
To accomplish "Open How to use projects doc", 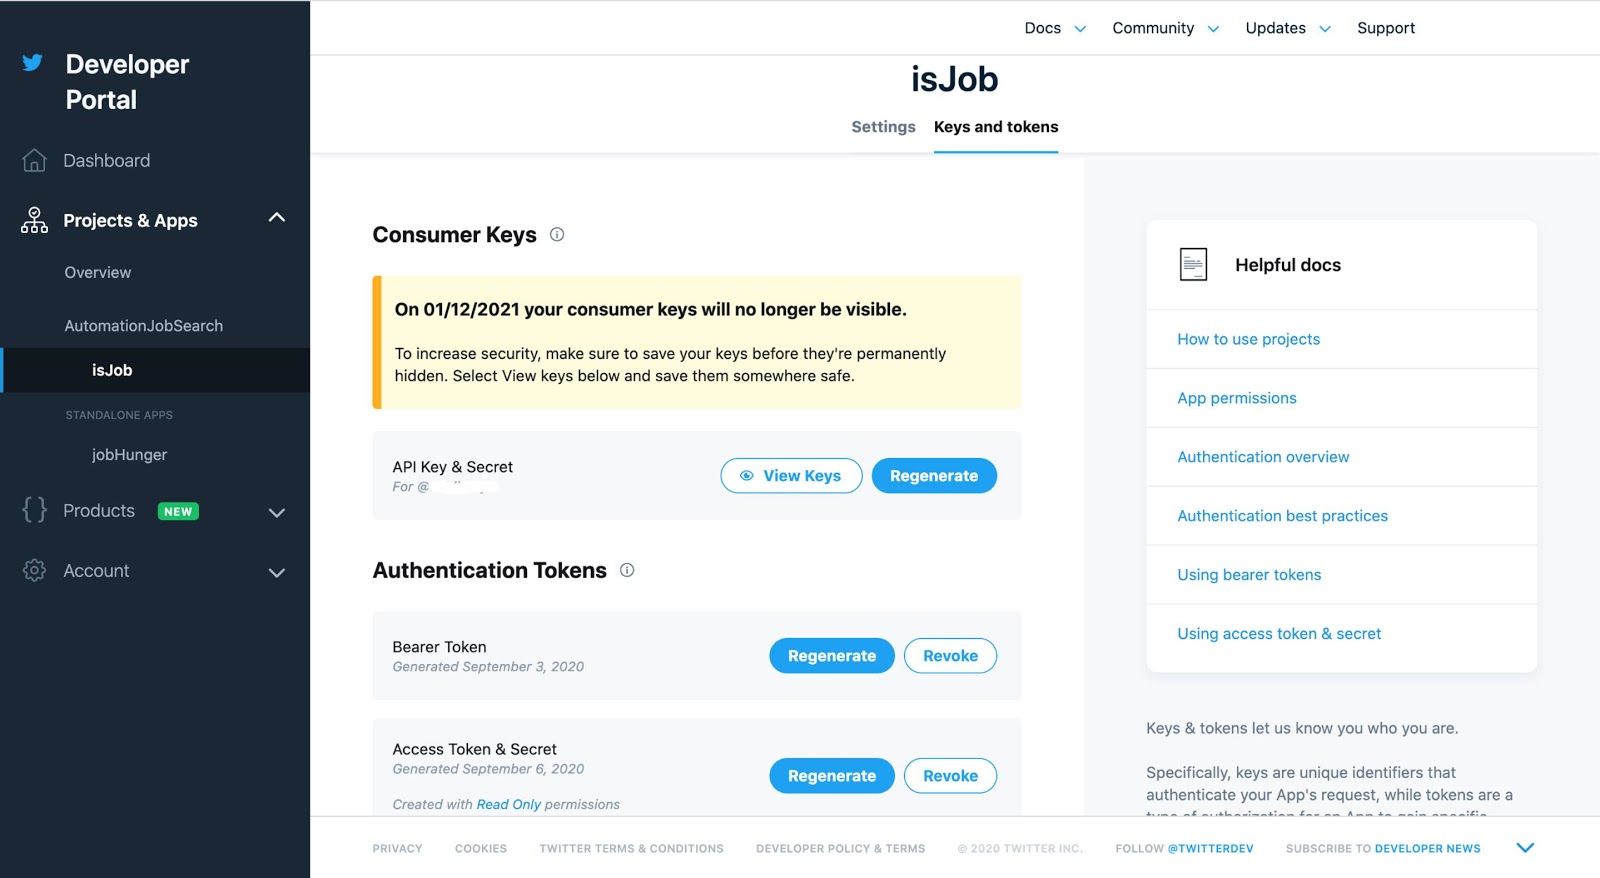I will pyautogui.click(x=1248, y=339).
